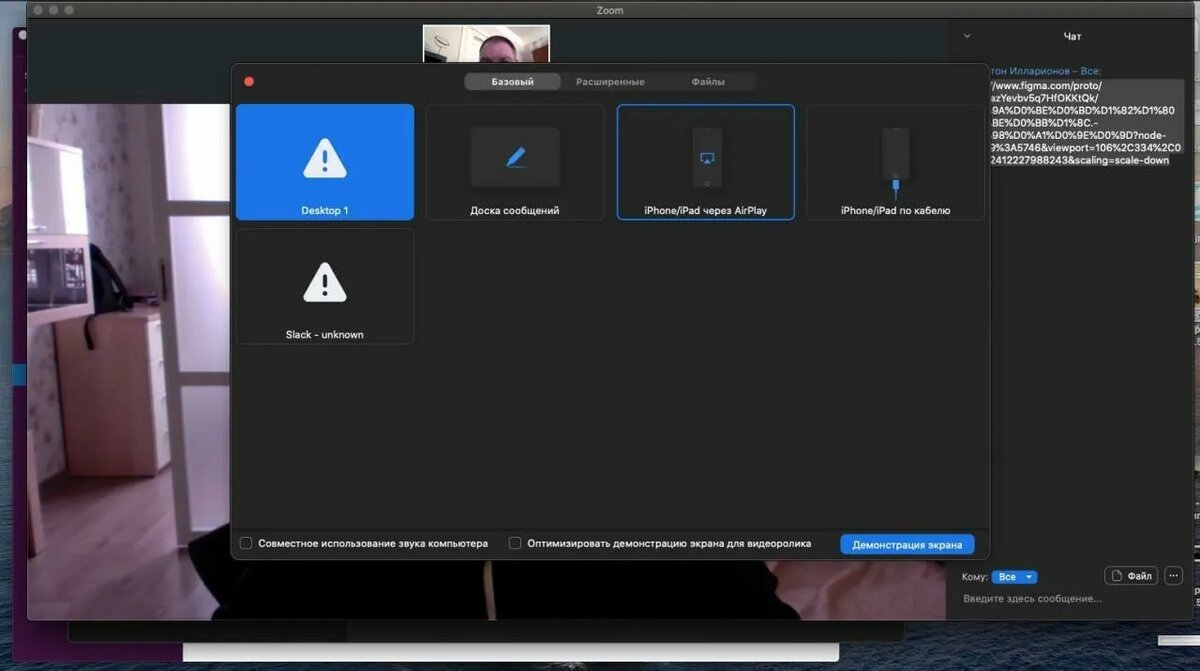Collapse the Чат panel chevron
Image resolution: width=1200 pixels, height=671 pixels.
pos(967,36)
